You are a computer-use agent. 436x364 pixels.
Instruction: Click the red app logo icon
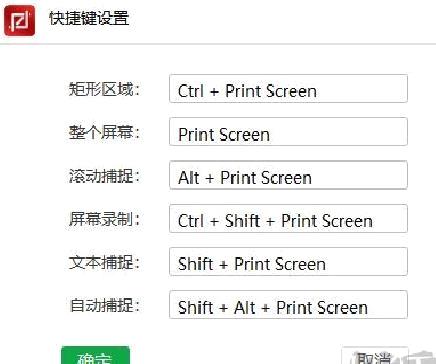[x=19, y=20]
